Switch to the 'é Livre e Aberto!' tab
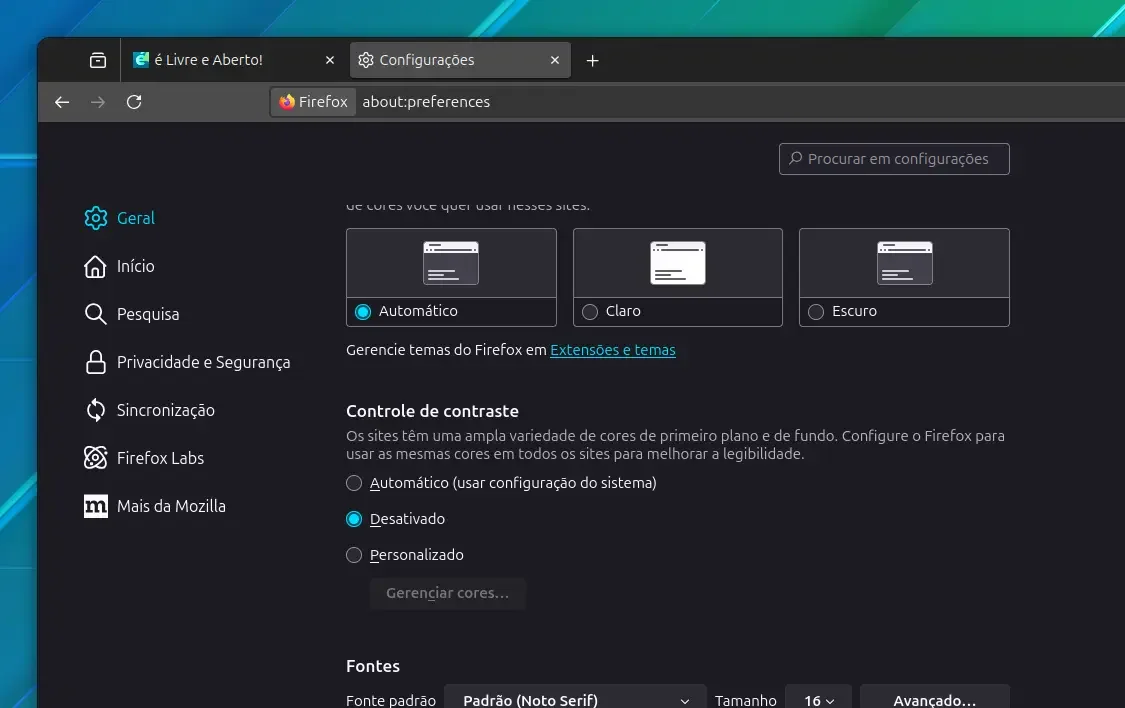 point(235,60)
